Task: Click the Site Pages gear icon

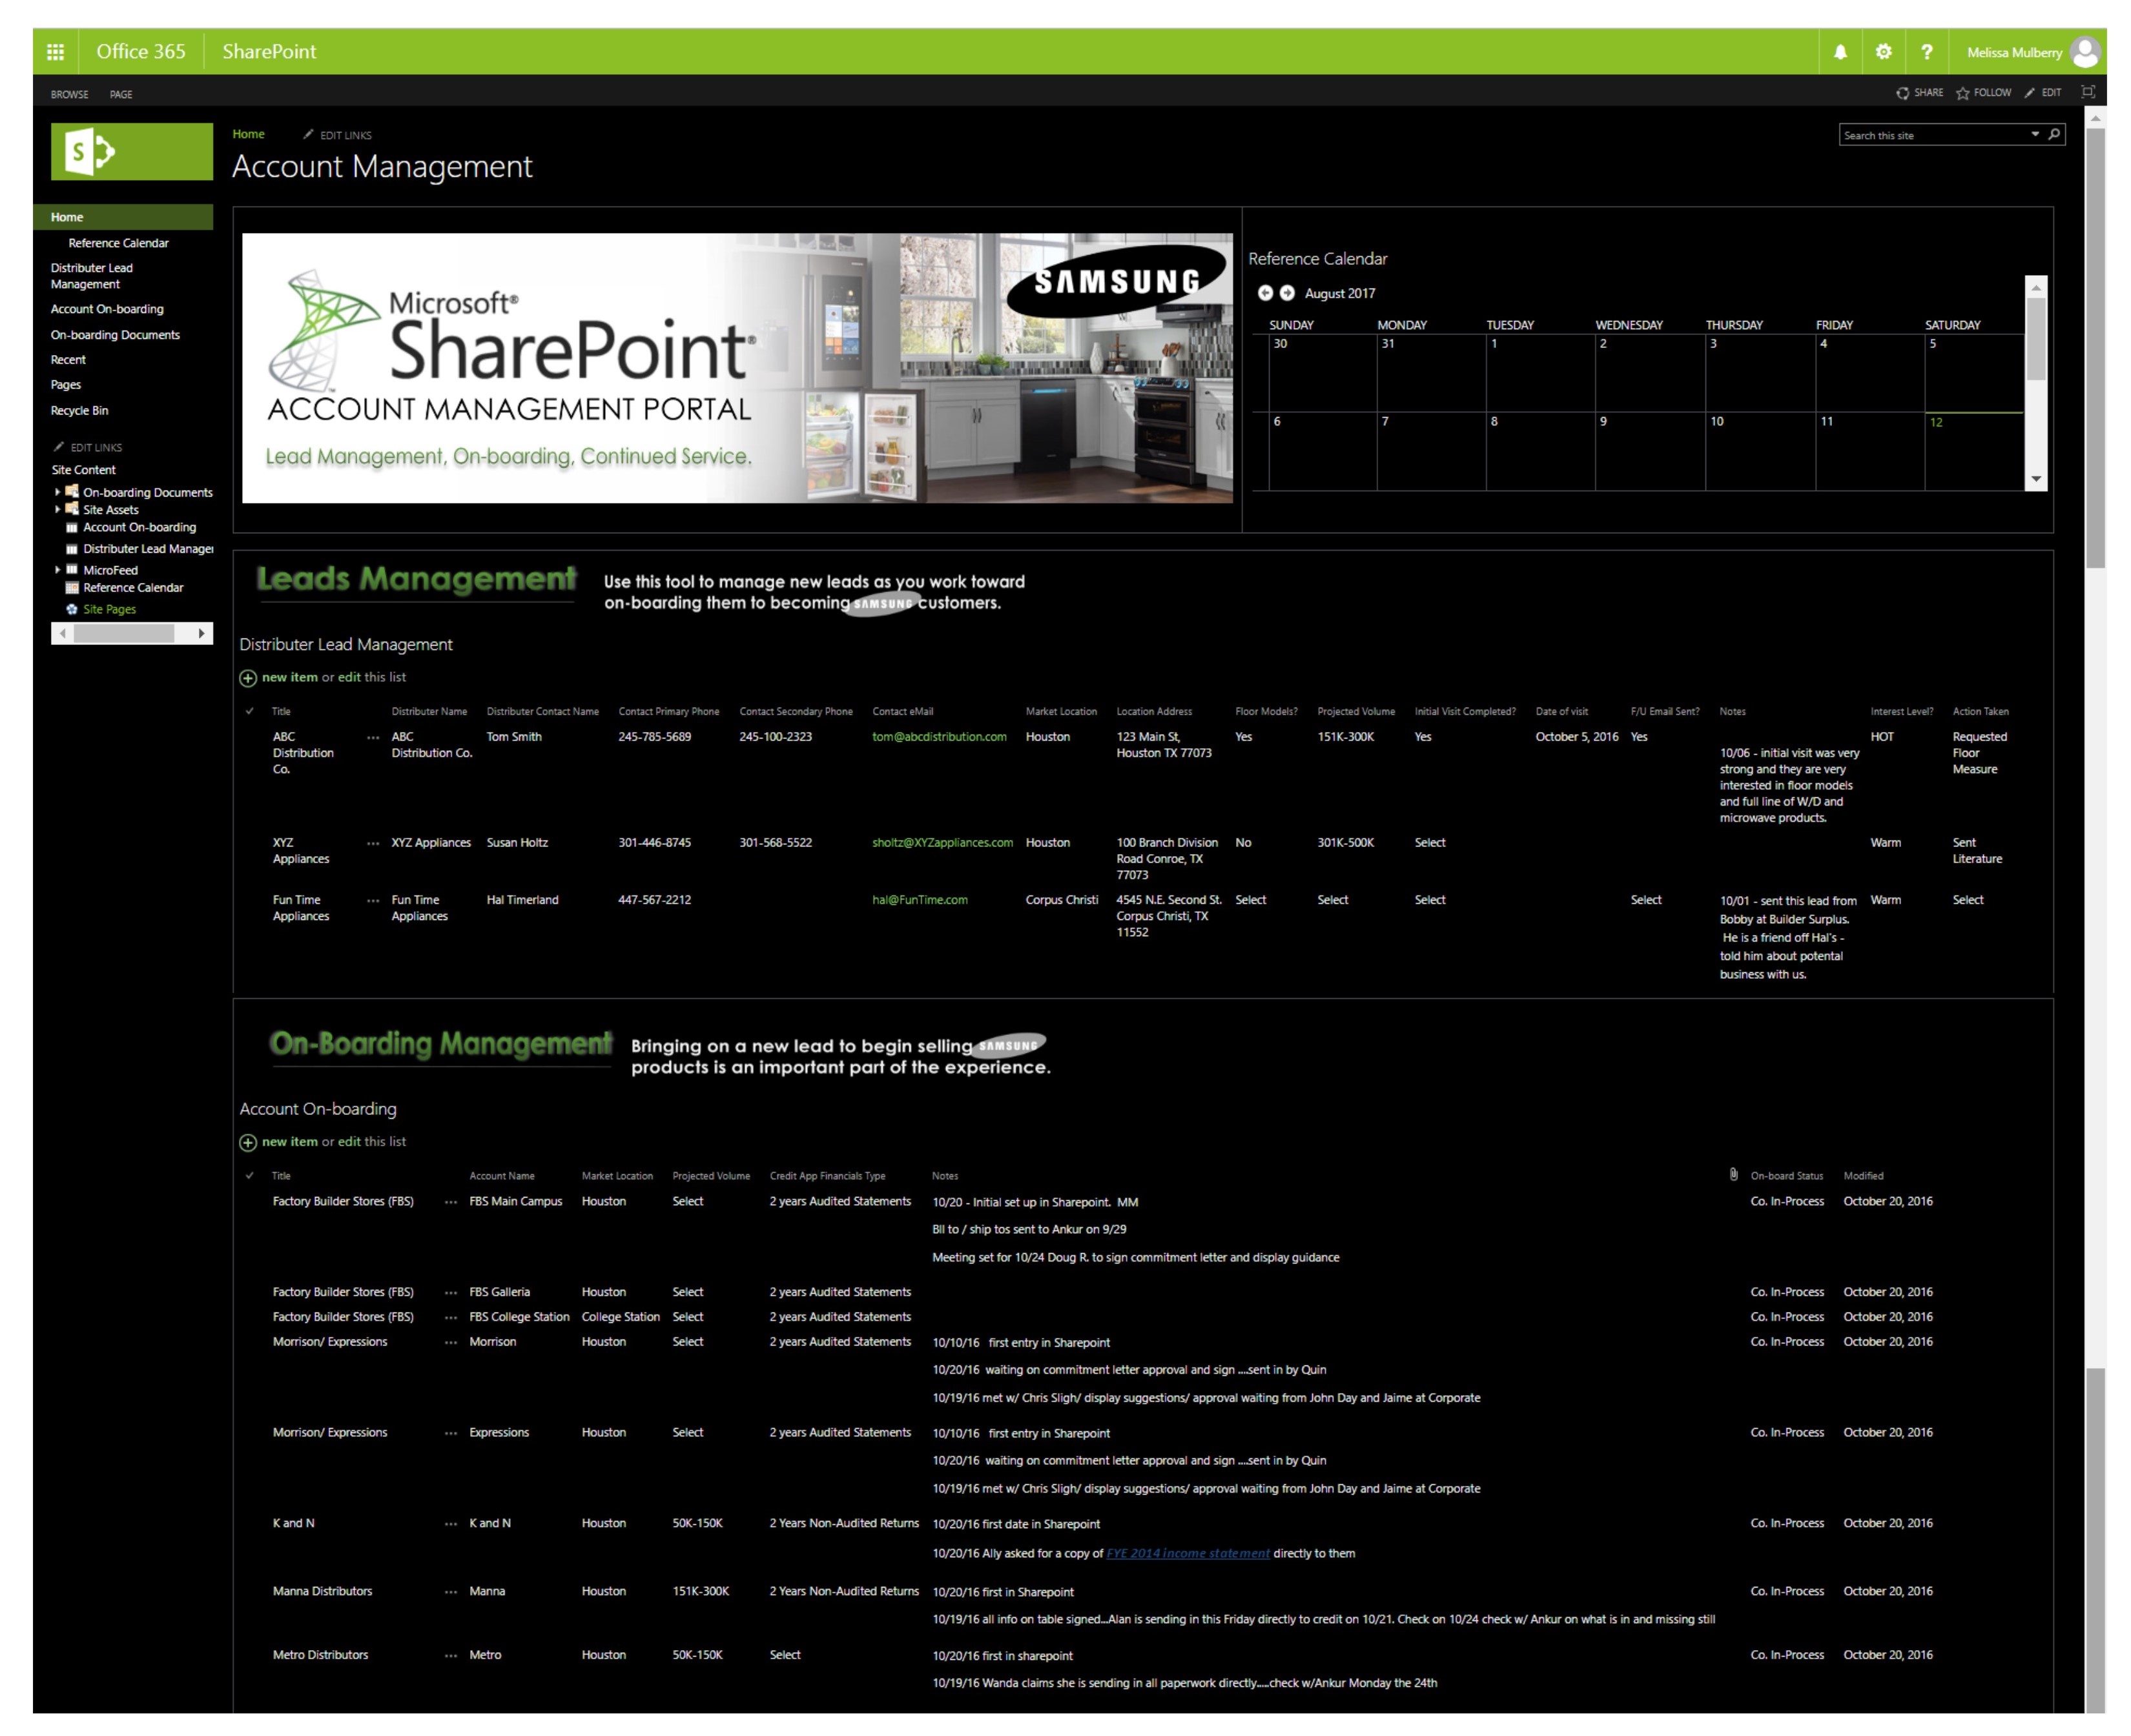Action: coord(72,609)
